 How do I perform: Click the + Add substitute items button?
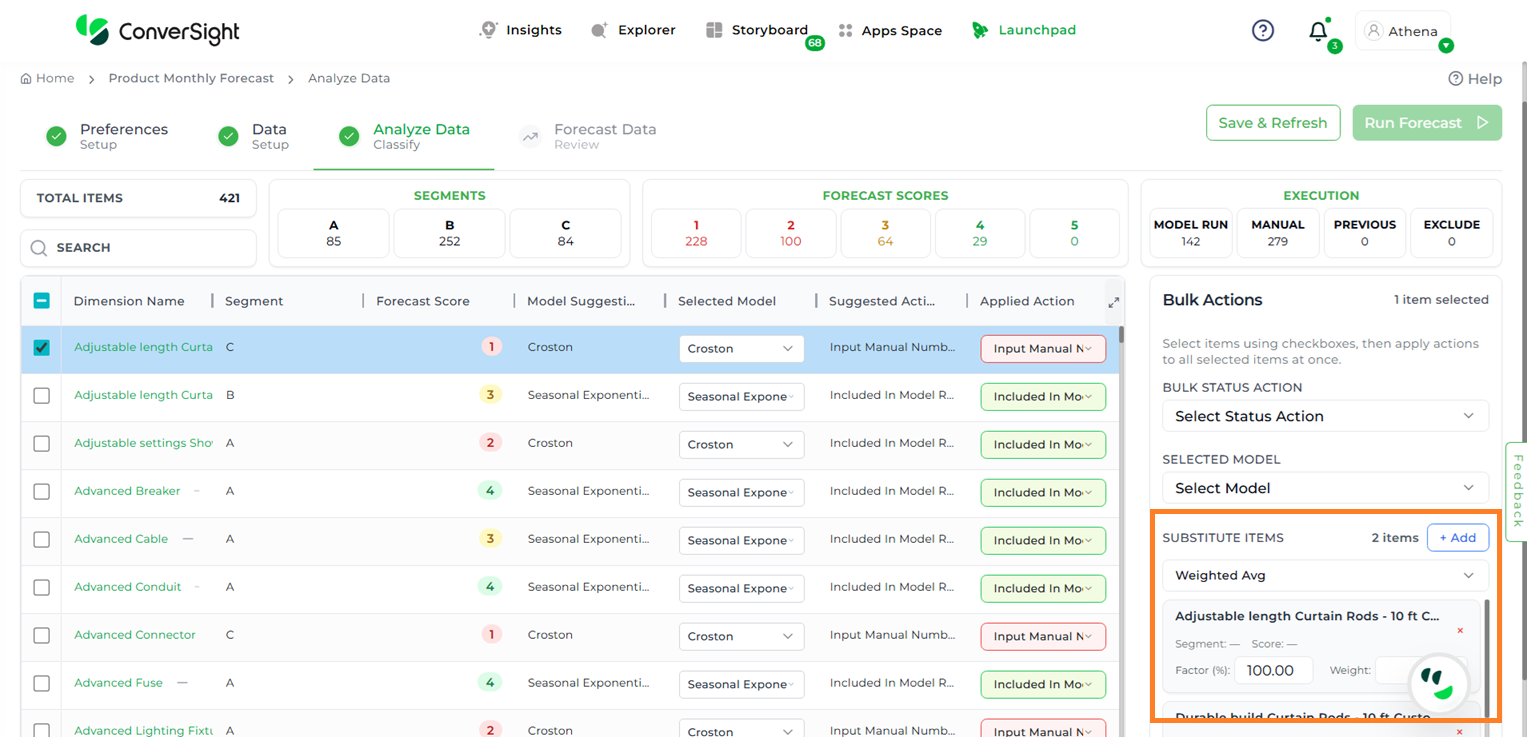tap(1457, 538)
